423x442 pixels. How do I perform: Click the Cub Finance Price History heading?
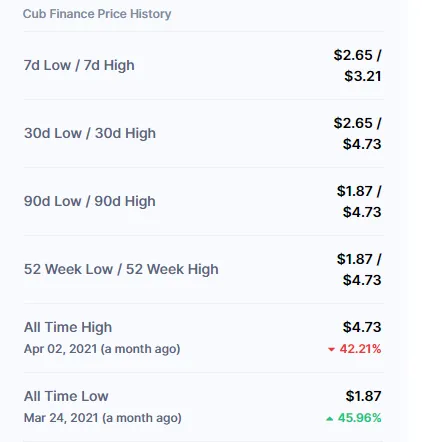97,14
